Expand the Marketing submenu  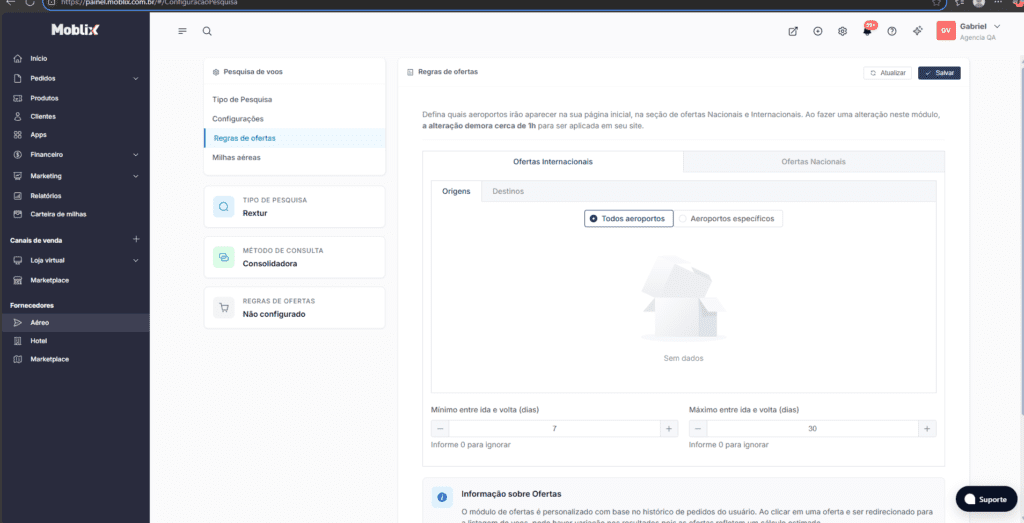[x=136, y=176]
